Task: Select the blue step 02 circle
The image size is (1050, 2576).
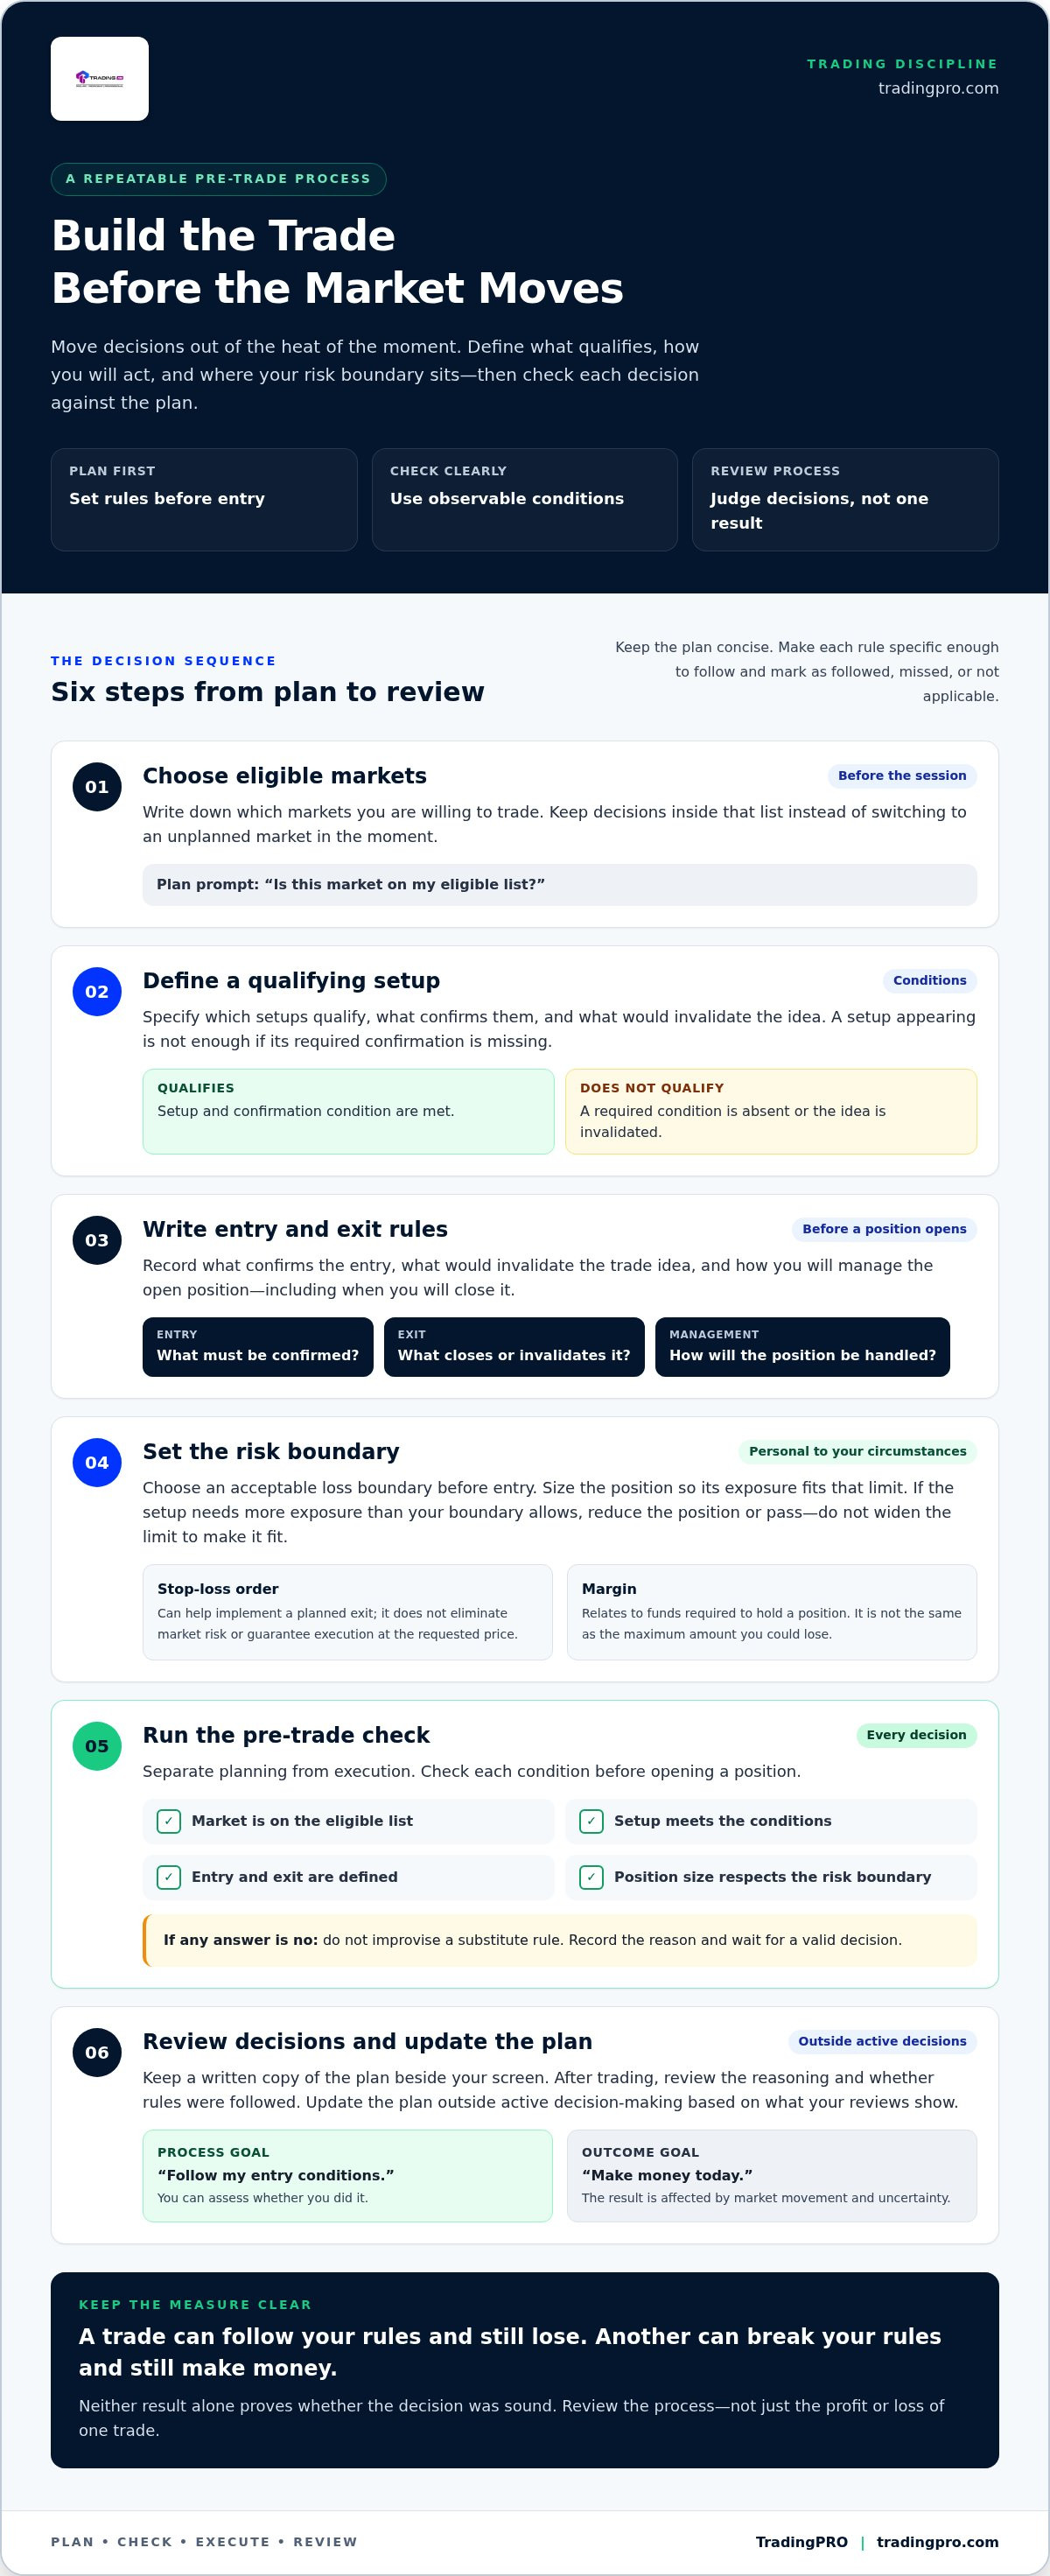Action: point(97,992)
